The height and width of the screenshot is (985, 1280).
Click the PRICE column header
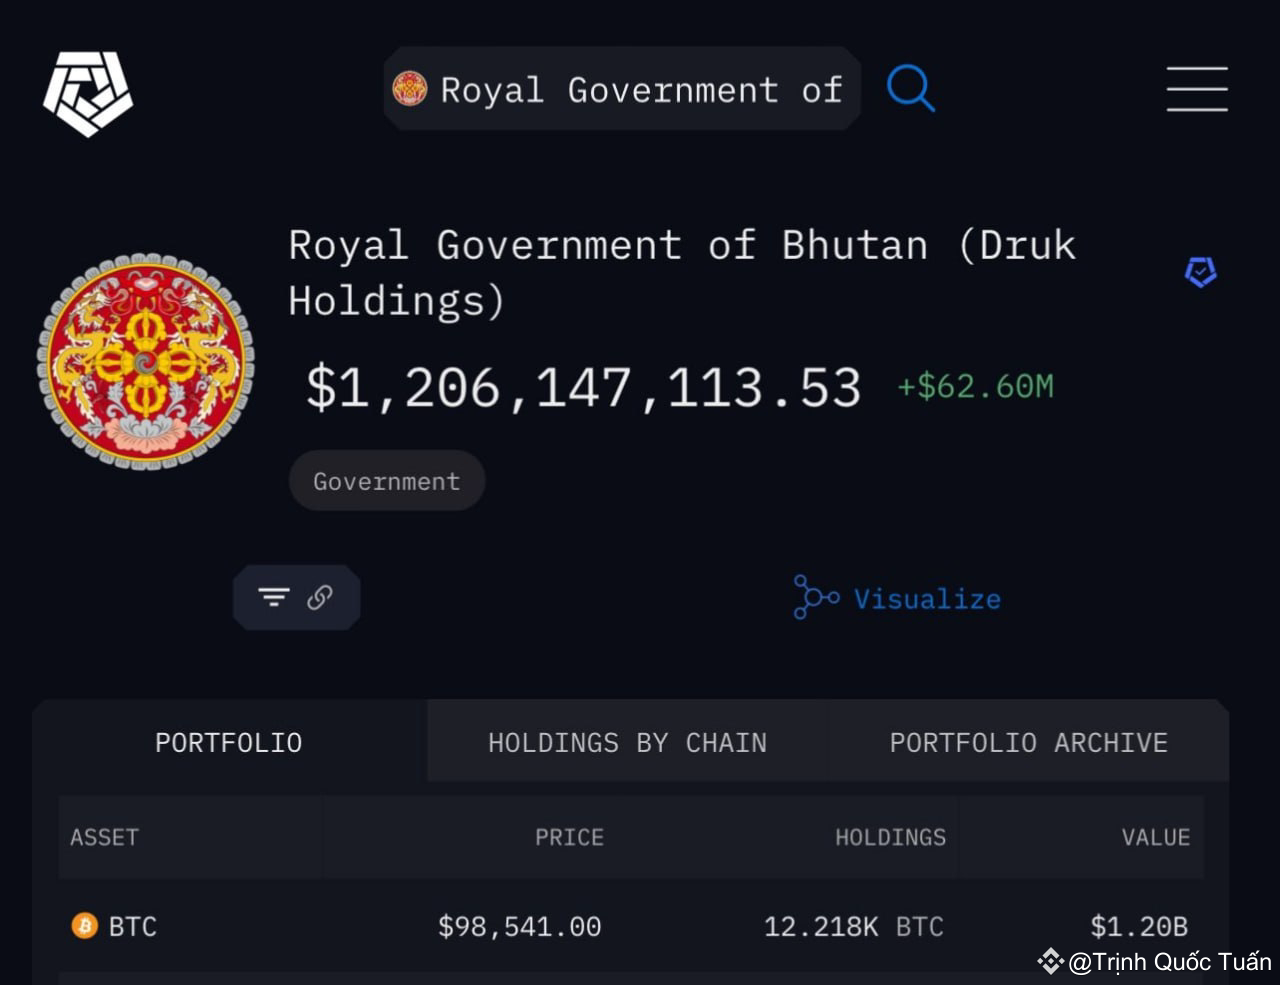coord(569,837)
